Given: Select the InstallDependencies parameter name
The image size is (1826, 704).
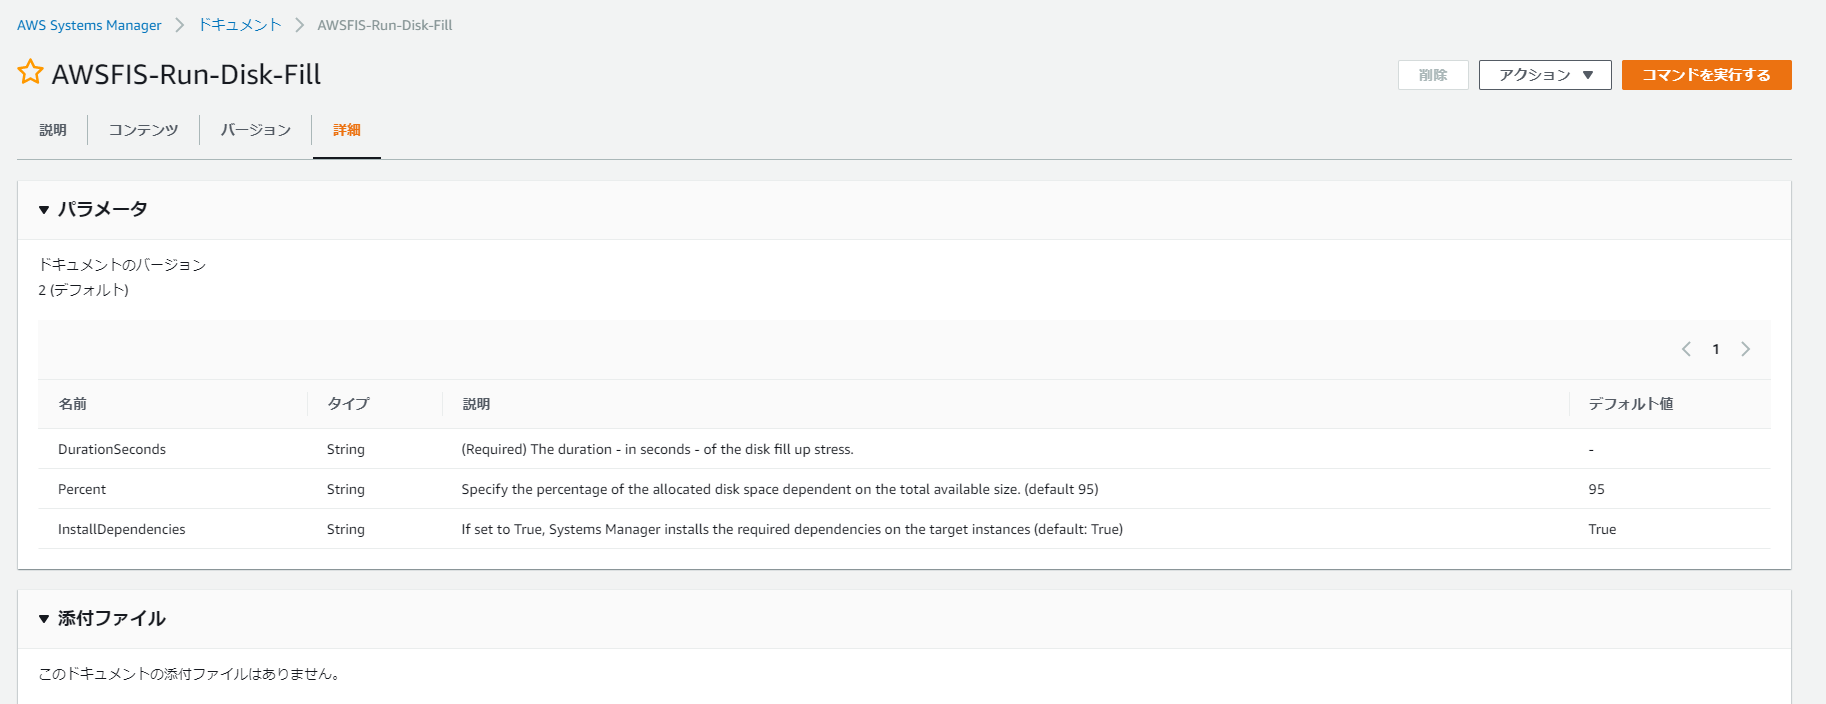Looking at the screenshot, I should point(122,529).
